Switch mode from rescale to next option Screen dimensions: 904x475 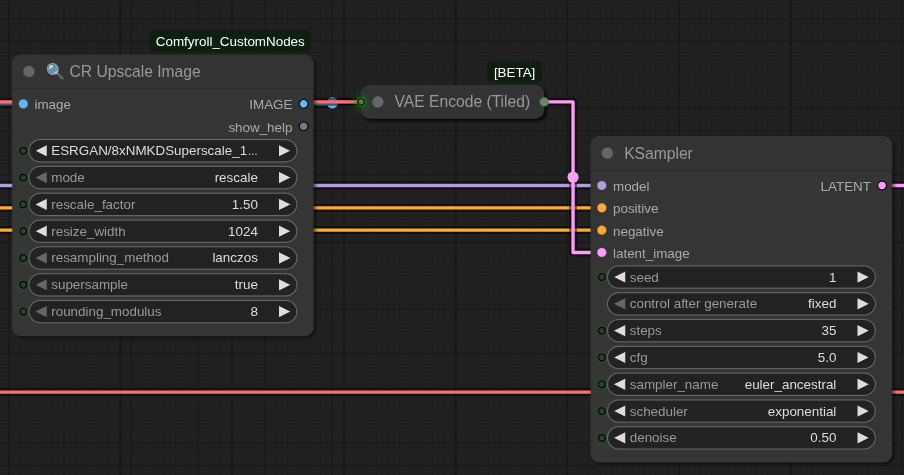coord(284,178)
